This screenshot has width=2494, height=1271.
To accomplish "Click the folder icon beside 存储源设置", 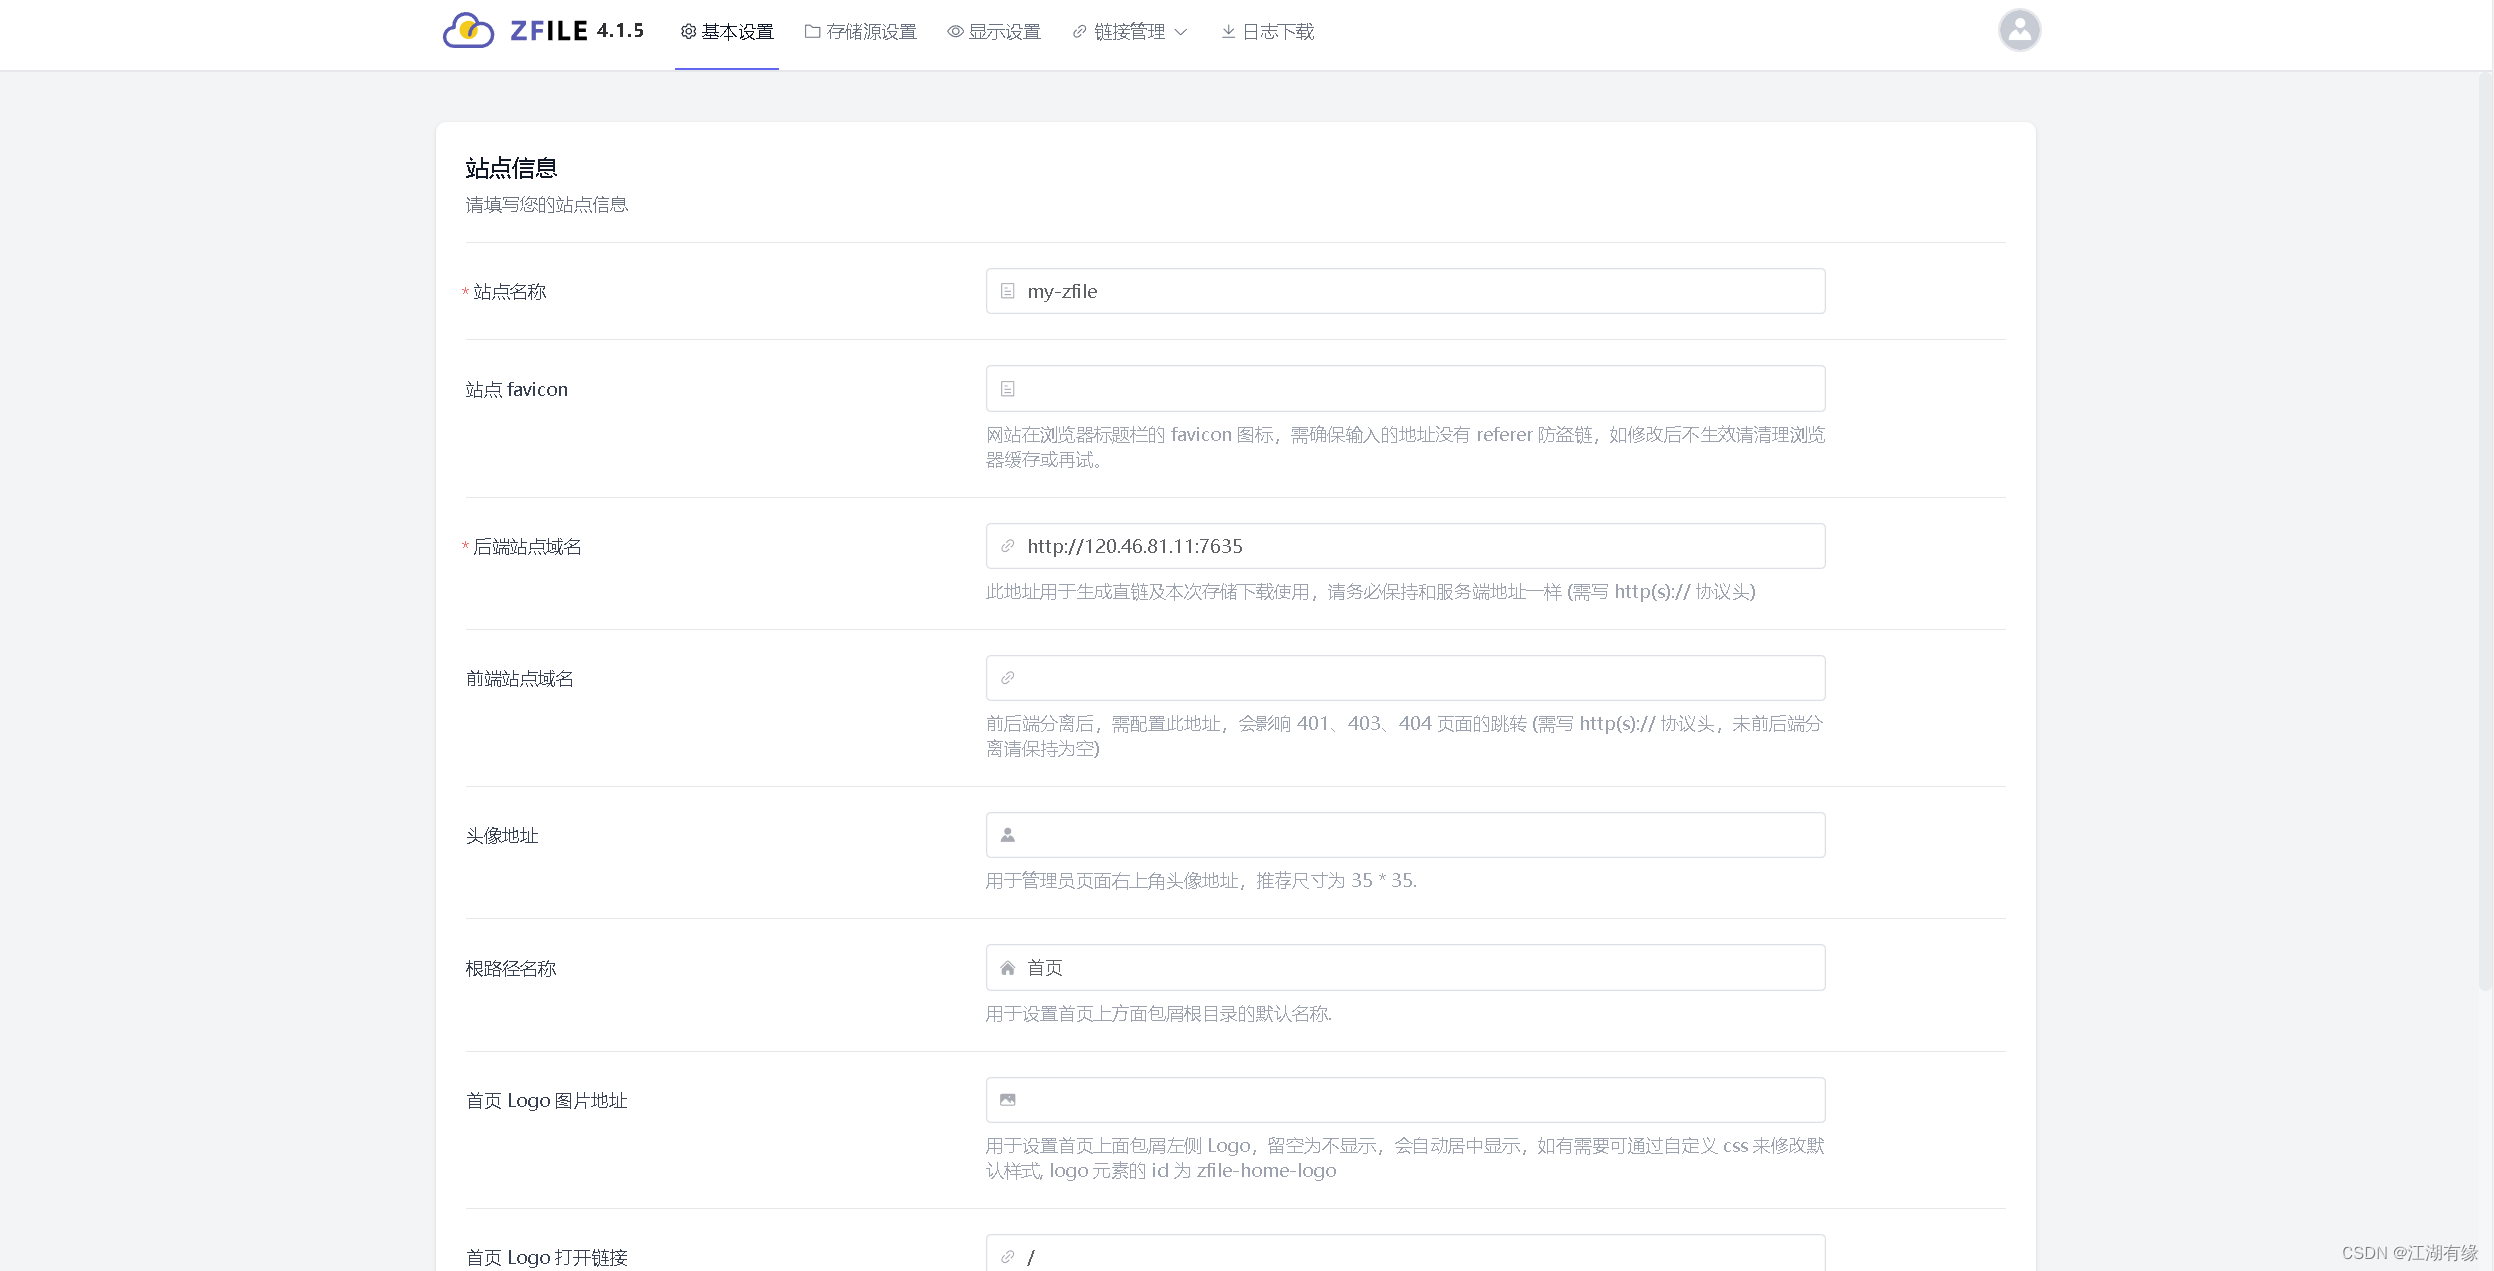I will 812,32.
